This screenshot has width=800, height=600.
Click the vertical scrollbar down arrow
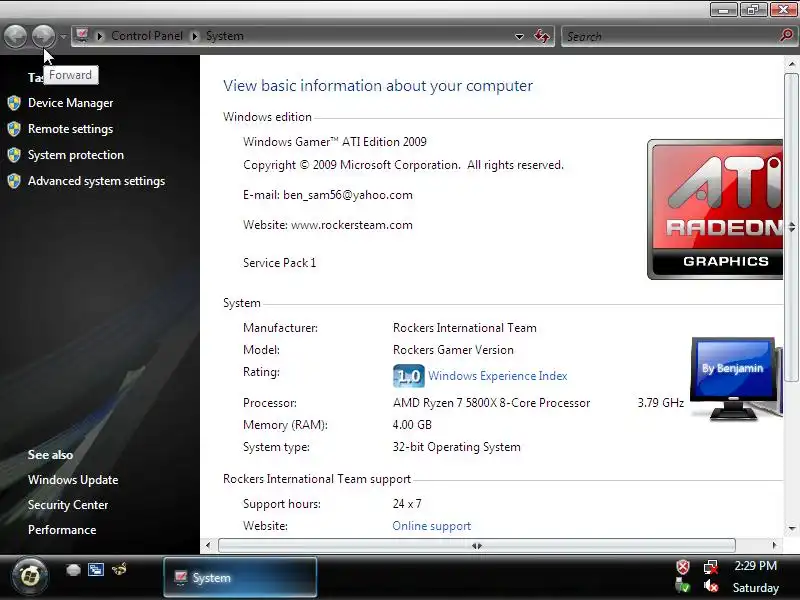pos(791,529)
